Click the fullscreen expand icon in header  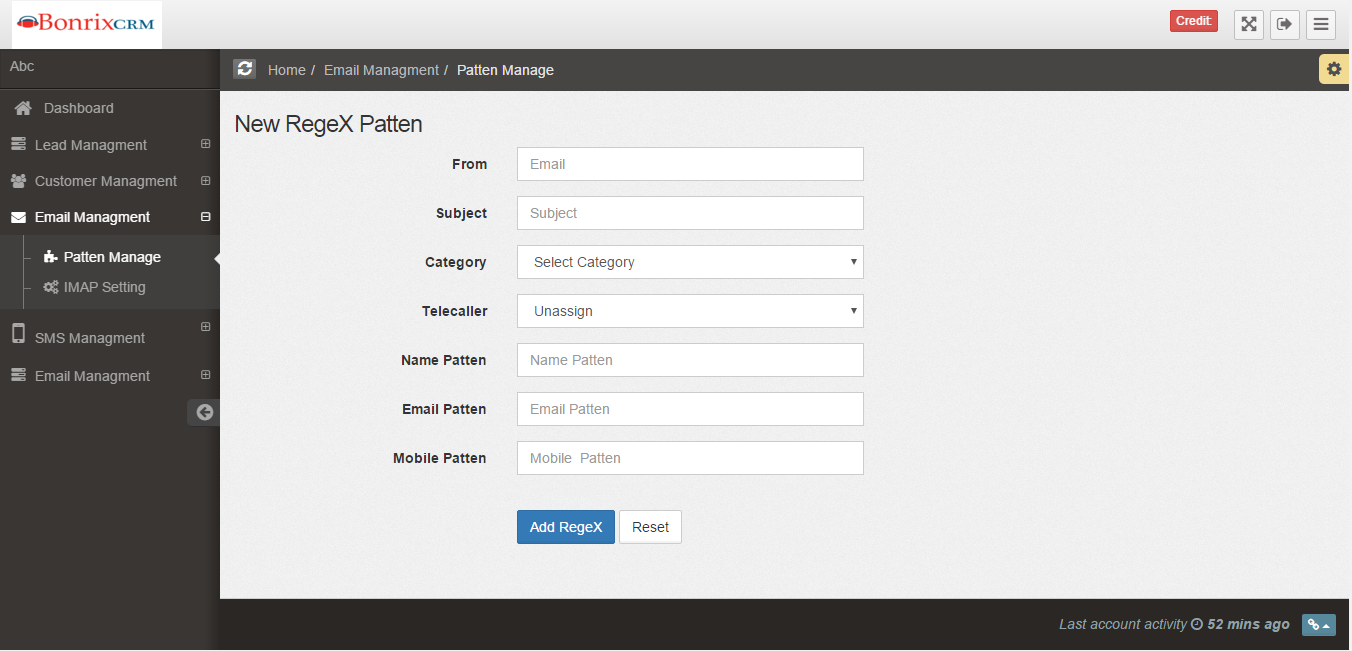coord(1249,24)
